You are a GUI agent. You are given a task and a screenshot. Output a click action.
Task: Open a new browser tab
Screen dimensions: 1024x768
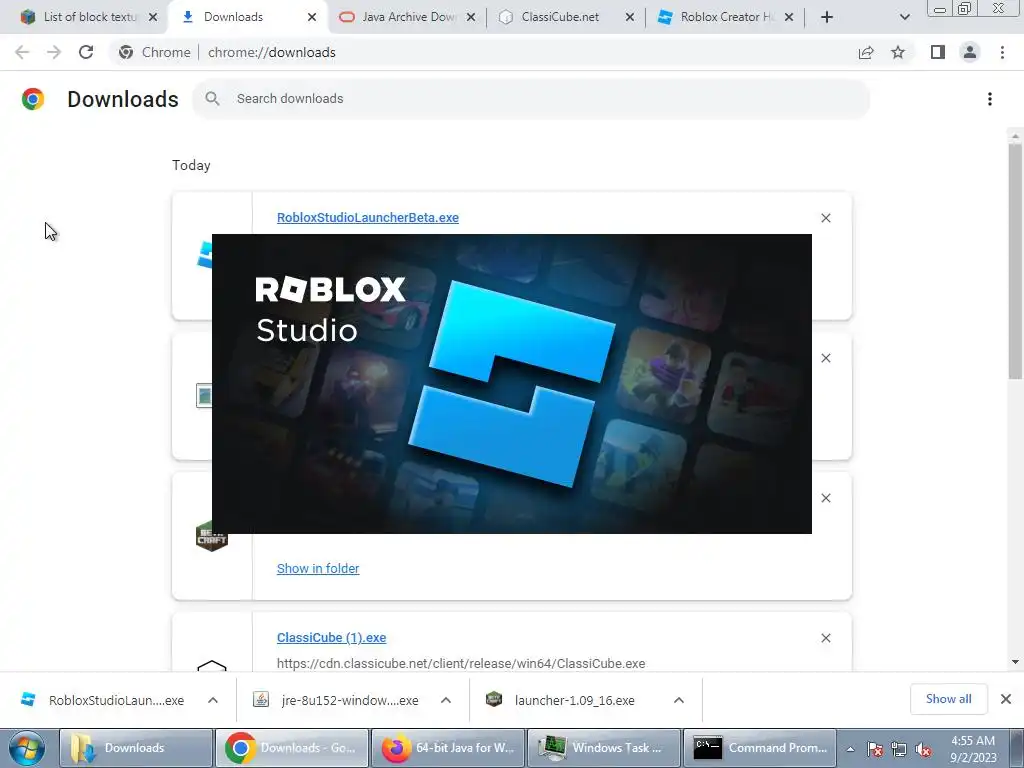tap(827, 17)
